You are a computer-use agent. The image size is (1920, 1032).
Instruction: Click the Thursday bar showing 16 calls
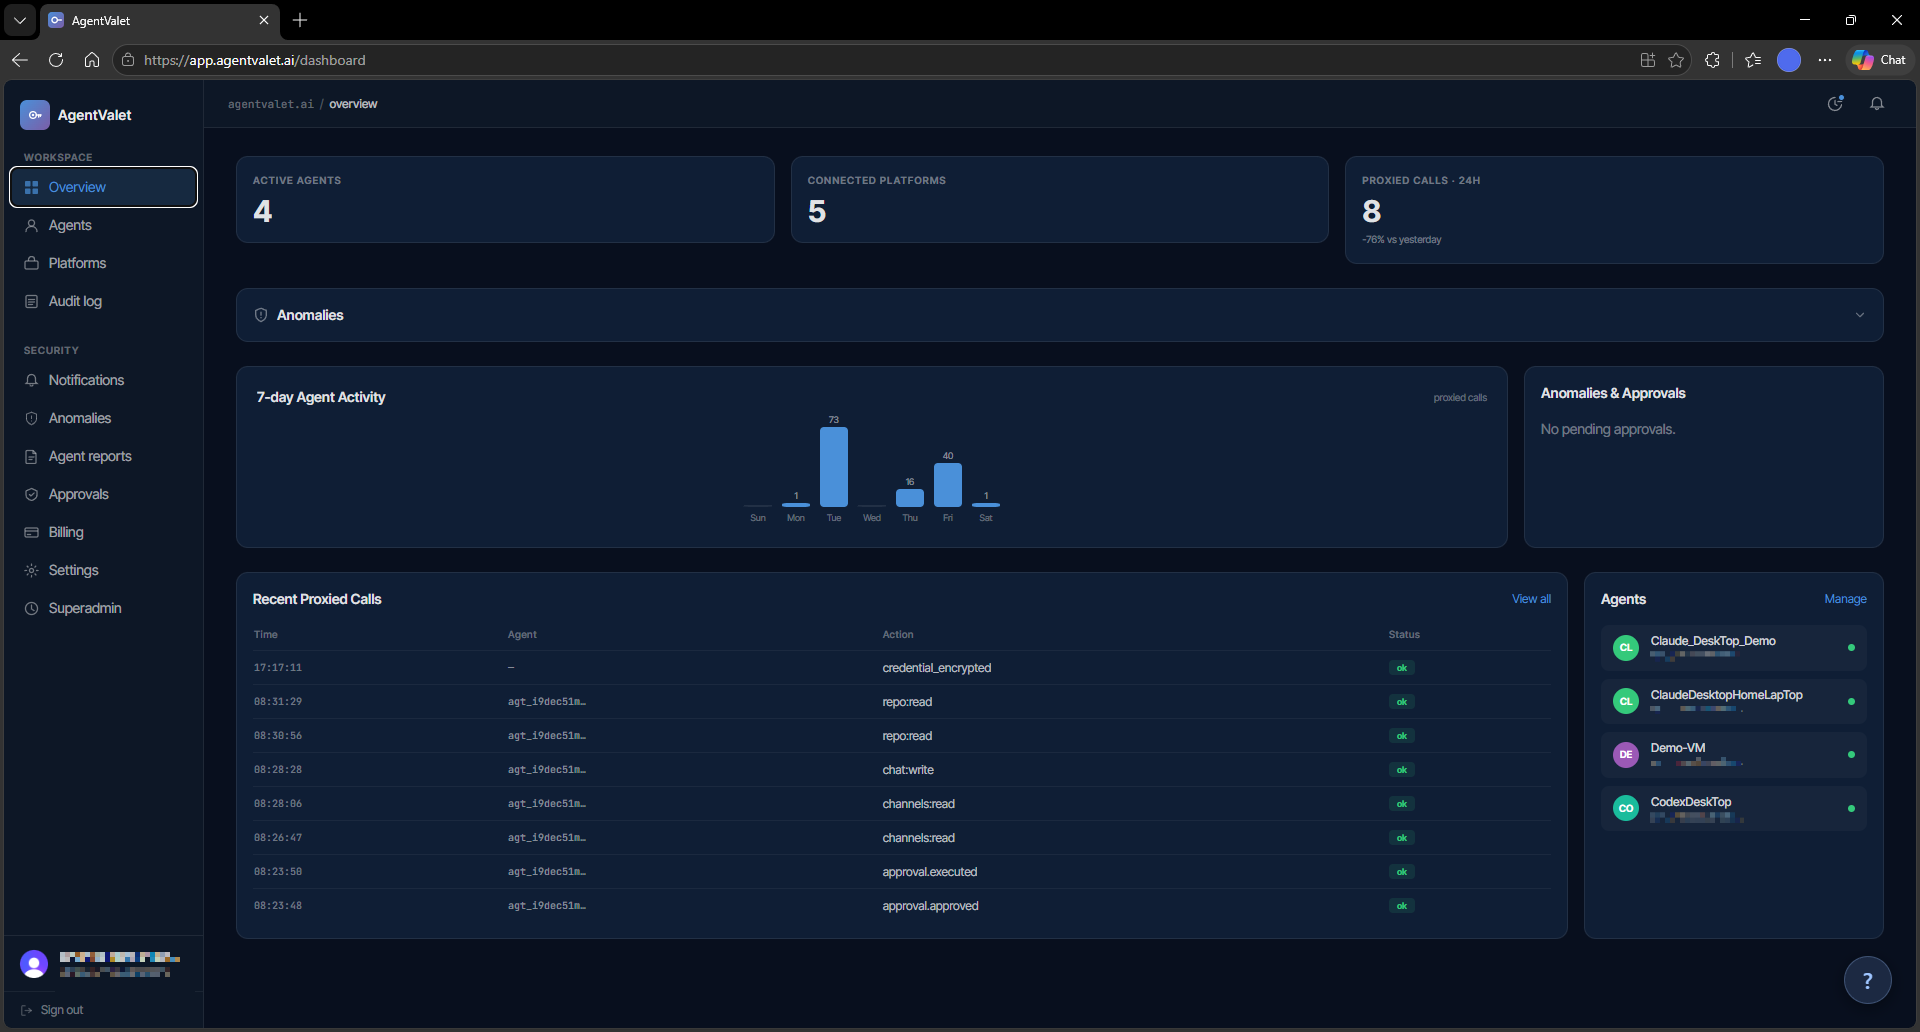coord(910,498)
